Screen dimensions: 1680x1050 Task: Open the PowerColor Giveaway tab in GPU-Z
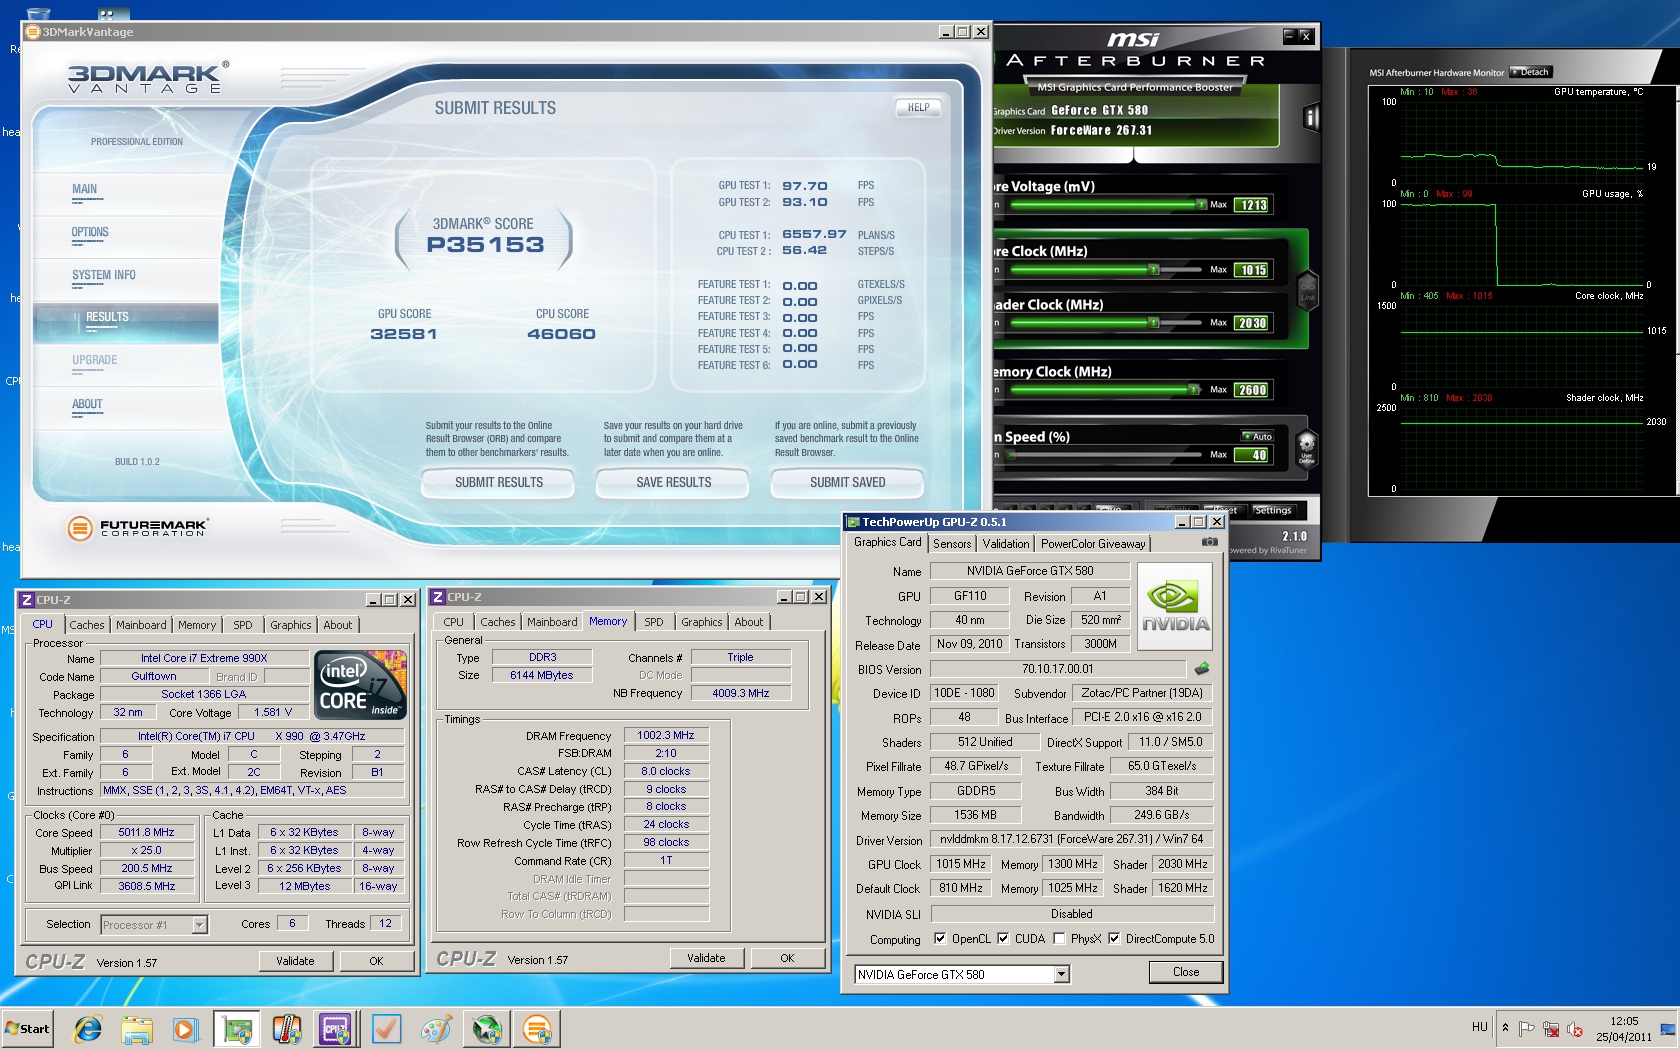pyautogui.click(x=1093, y=544)
